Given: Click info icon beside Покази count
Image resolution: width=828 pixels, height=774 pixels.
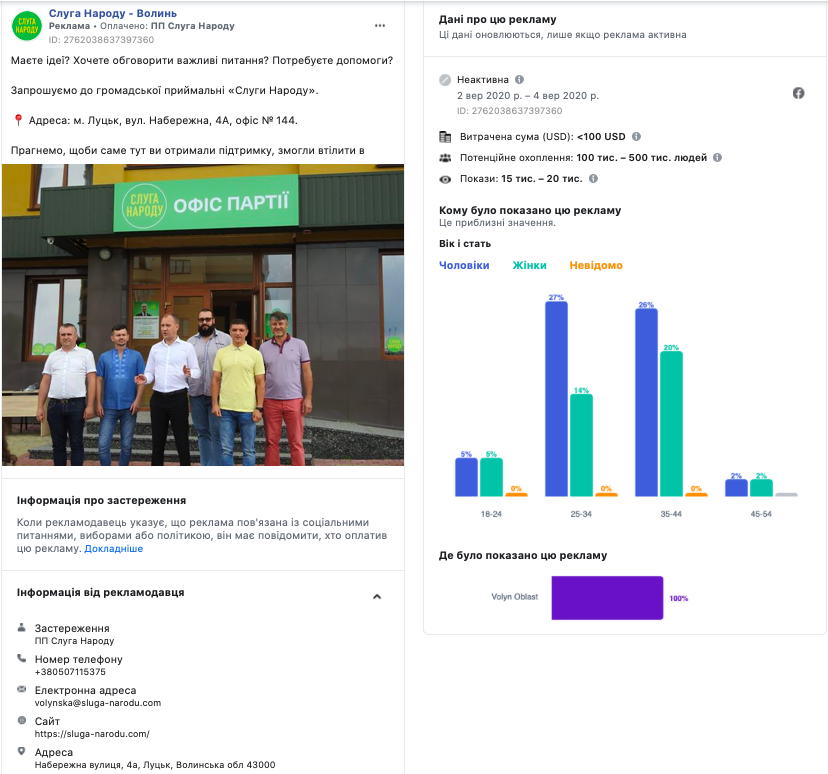Looking at the screenshot, I should (593, 179).
